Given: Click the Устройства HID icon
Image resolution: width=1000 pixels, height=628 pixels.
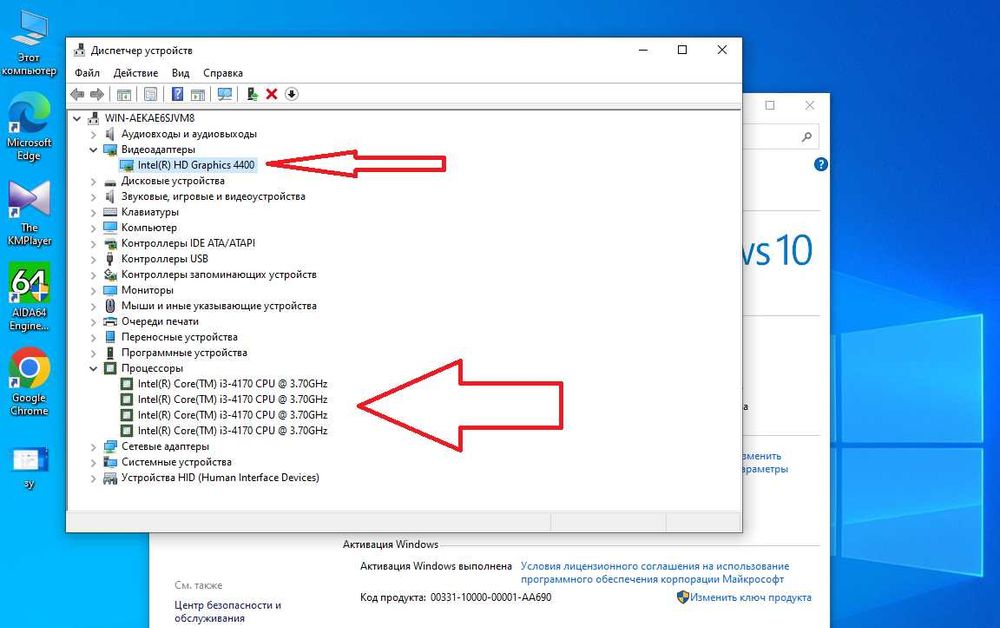Looking at the screenshot, I should click(110, 478).
